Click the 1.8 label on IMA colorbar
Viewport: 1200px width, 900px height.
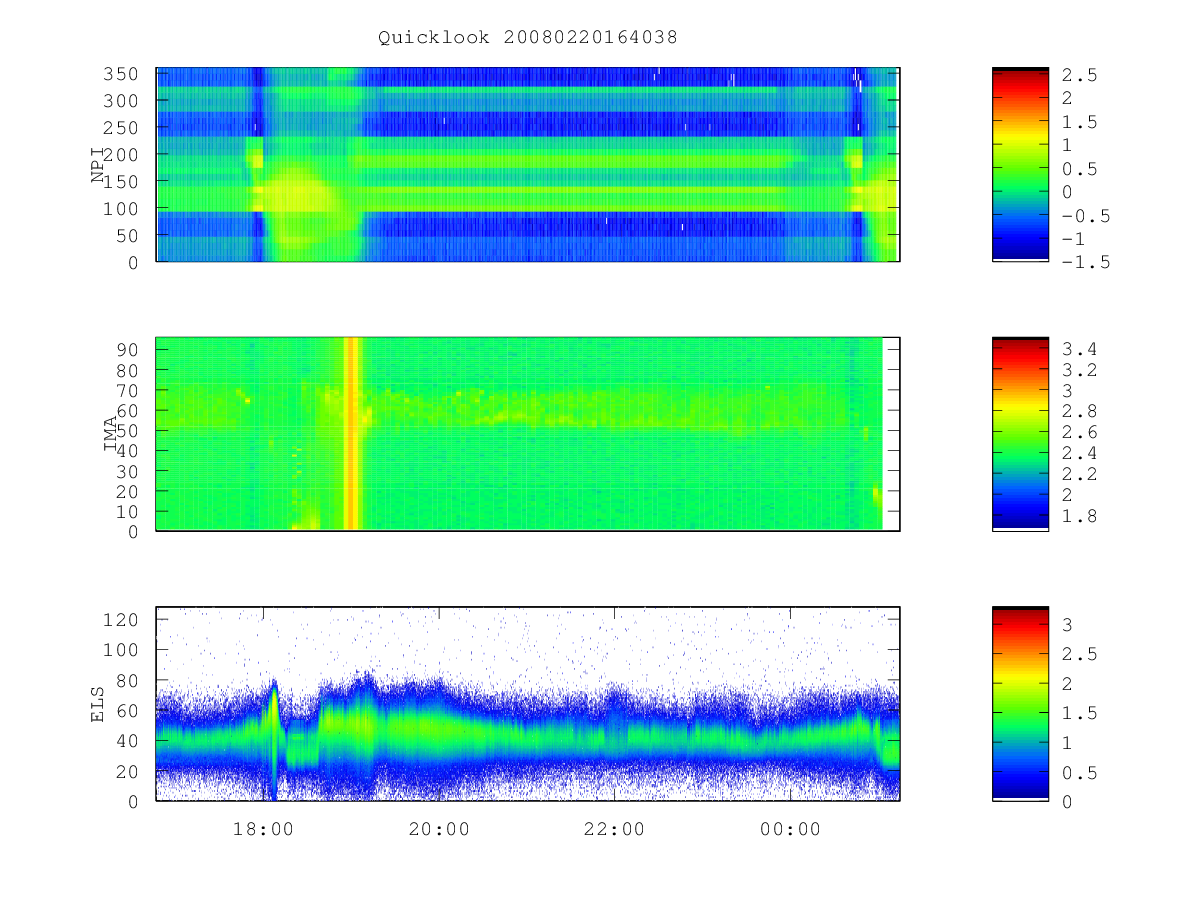(x=1079, y=516)
